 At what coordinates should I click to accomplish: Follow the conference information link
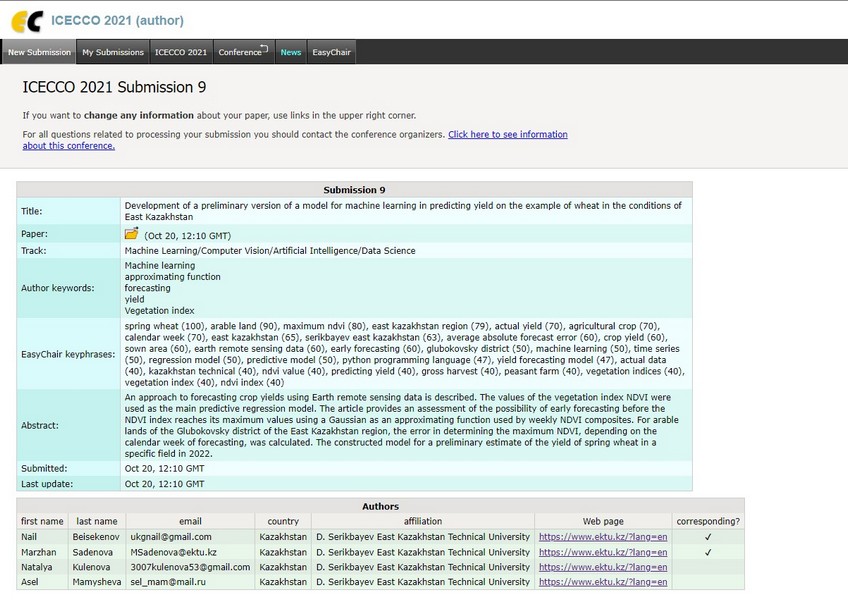click(507, 134)
